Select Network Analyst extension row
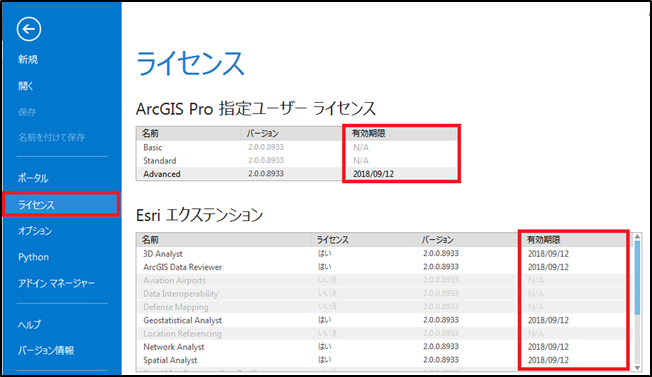The image size is (652, 377). [384, 347]
